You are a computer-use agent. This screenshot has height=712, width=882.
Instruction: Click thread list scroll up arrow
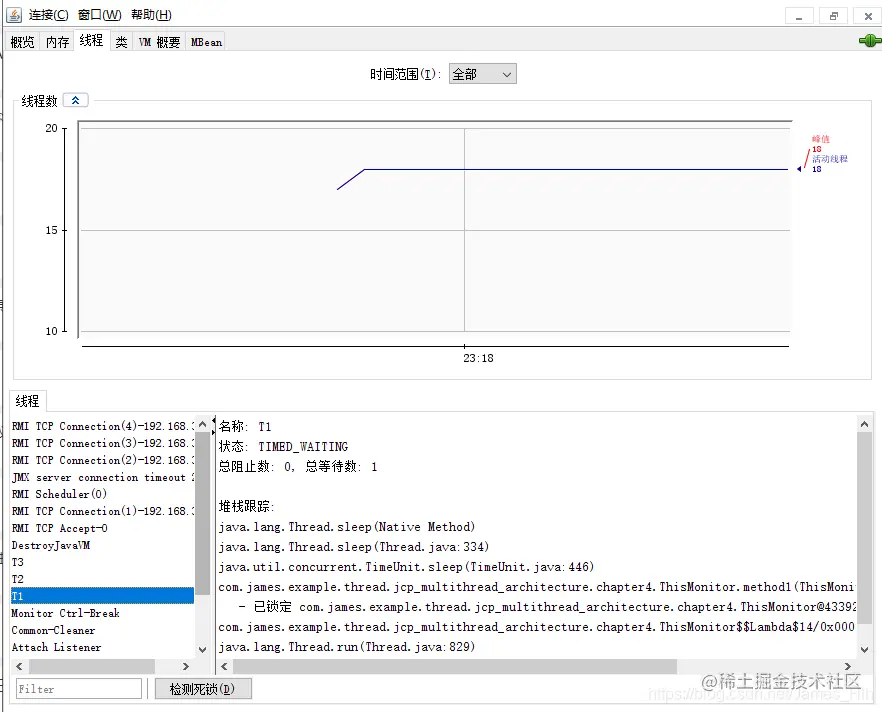[202, 425]
